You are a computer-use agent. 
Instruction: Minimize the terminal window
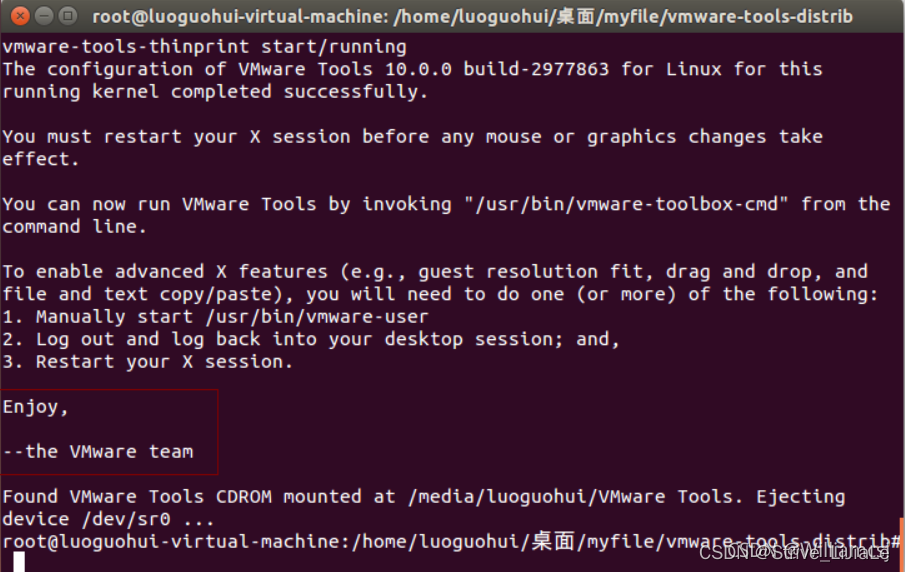click(x=43, y=16)
